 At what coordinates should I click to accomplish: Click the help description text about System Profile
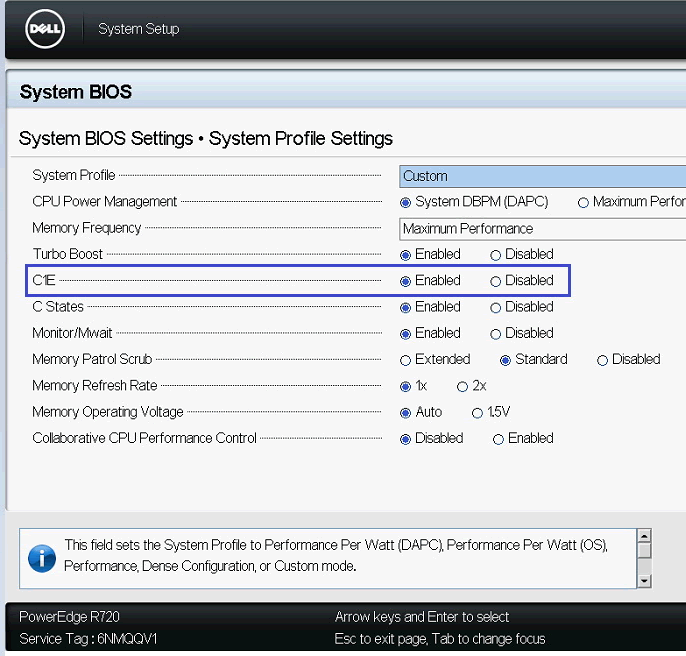pyautogui.click(x=336, y=555)
